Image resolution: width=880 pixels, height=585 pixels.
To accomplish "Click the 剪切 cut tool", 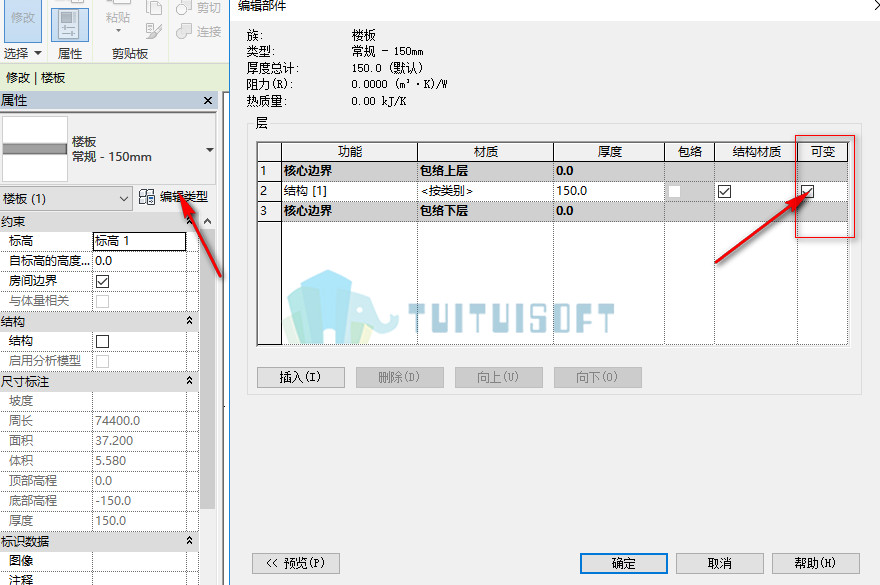I will [199, 8].
